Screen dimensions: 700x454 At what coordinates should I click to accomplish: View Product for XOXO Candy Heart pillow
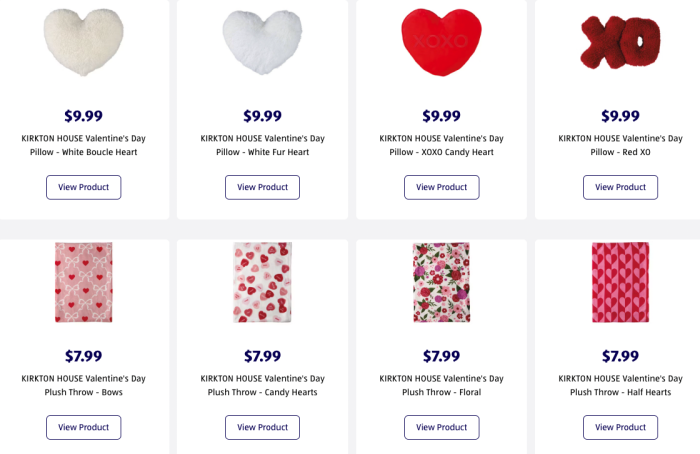point(441,187)
